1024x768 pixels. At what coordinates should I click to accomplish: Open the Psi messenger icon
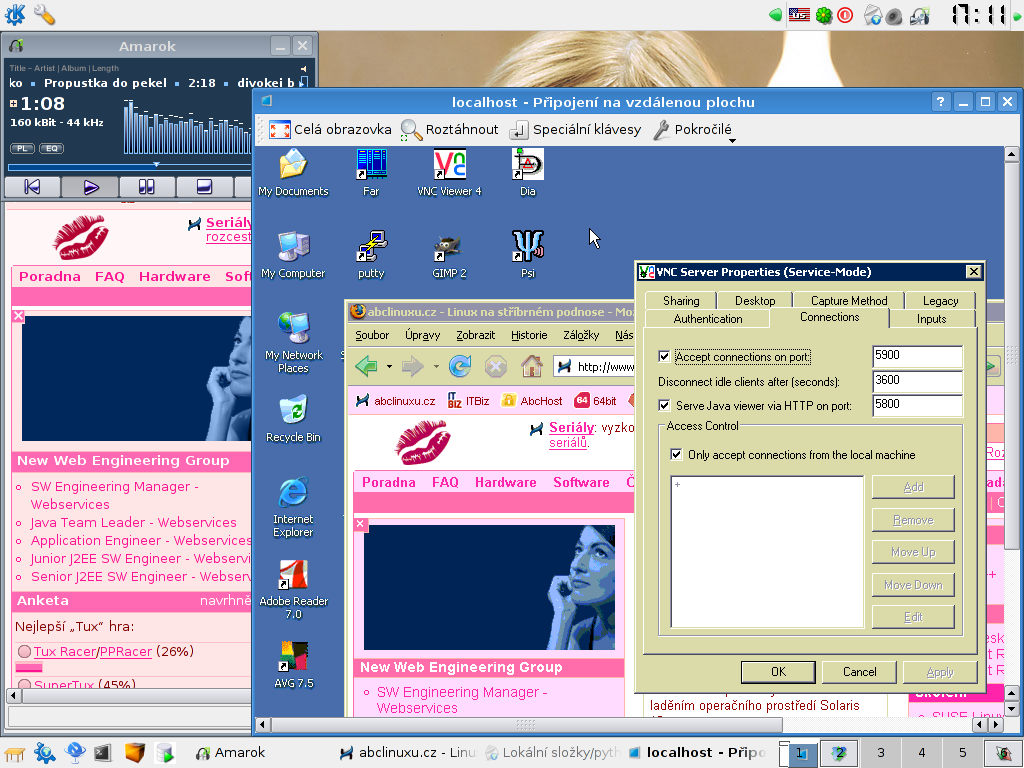528,255
